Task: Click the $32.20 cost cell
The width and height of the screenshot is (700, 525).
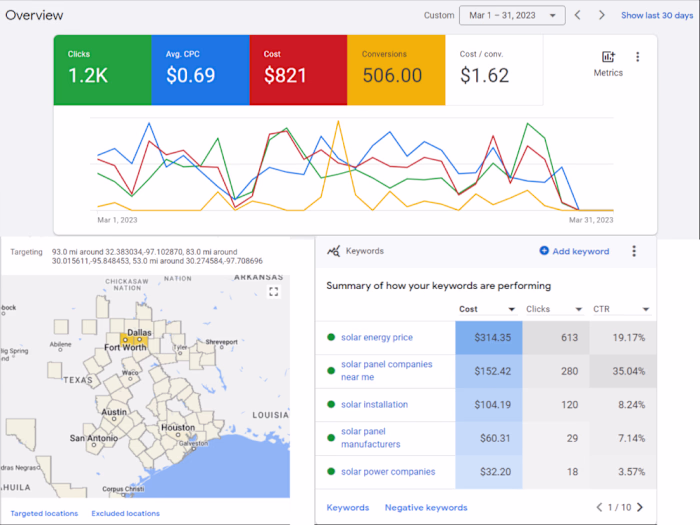Action: coord(489,471)
